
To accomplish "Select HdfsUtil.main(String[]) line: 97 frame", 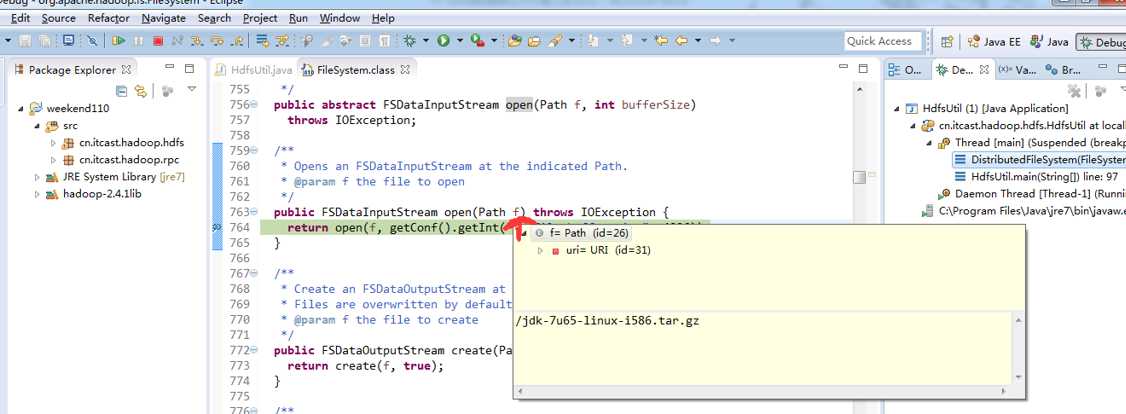I will point(1038,176).
